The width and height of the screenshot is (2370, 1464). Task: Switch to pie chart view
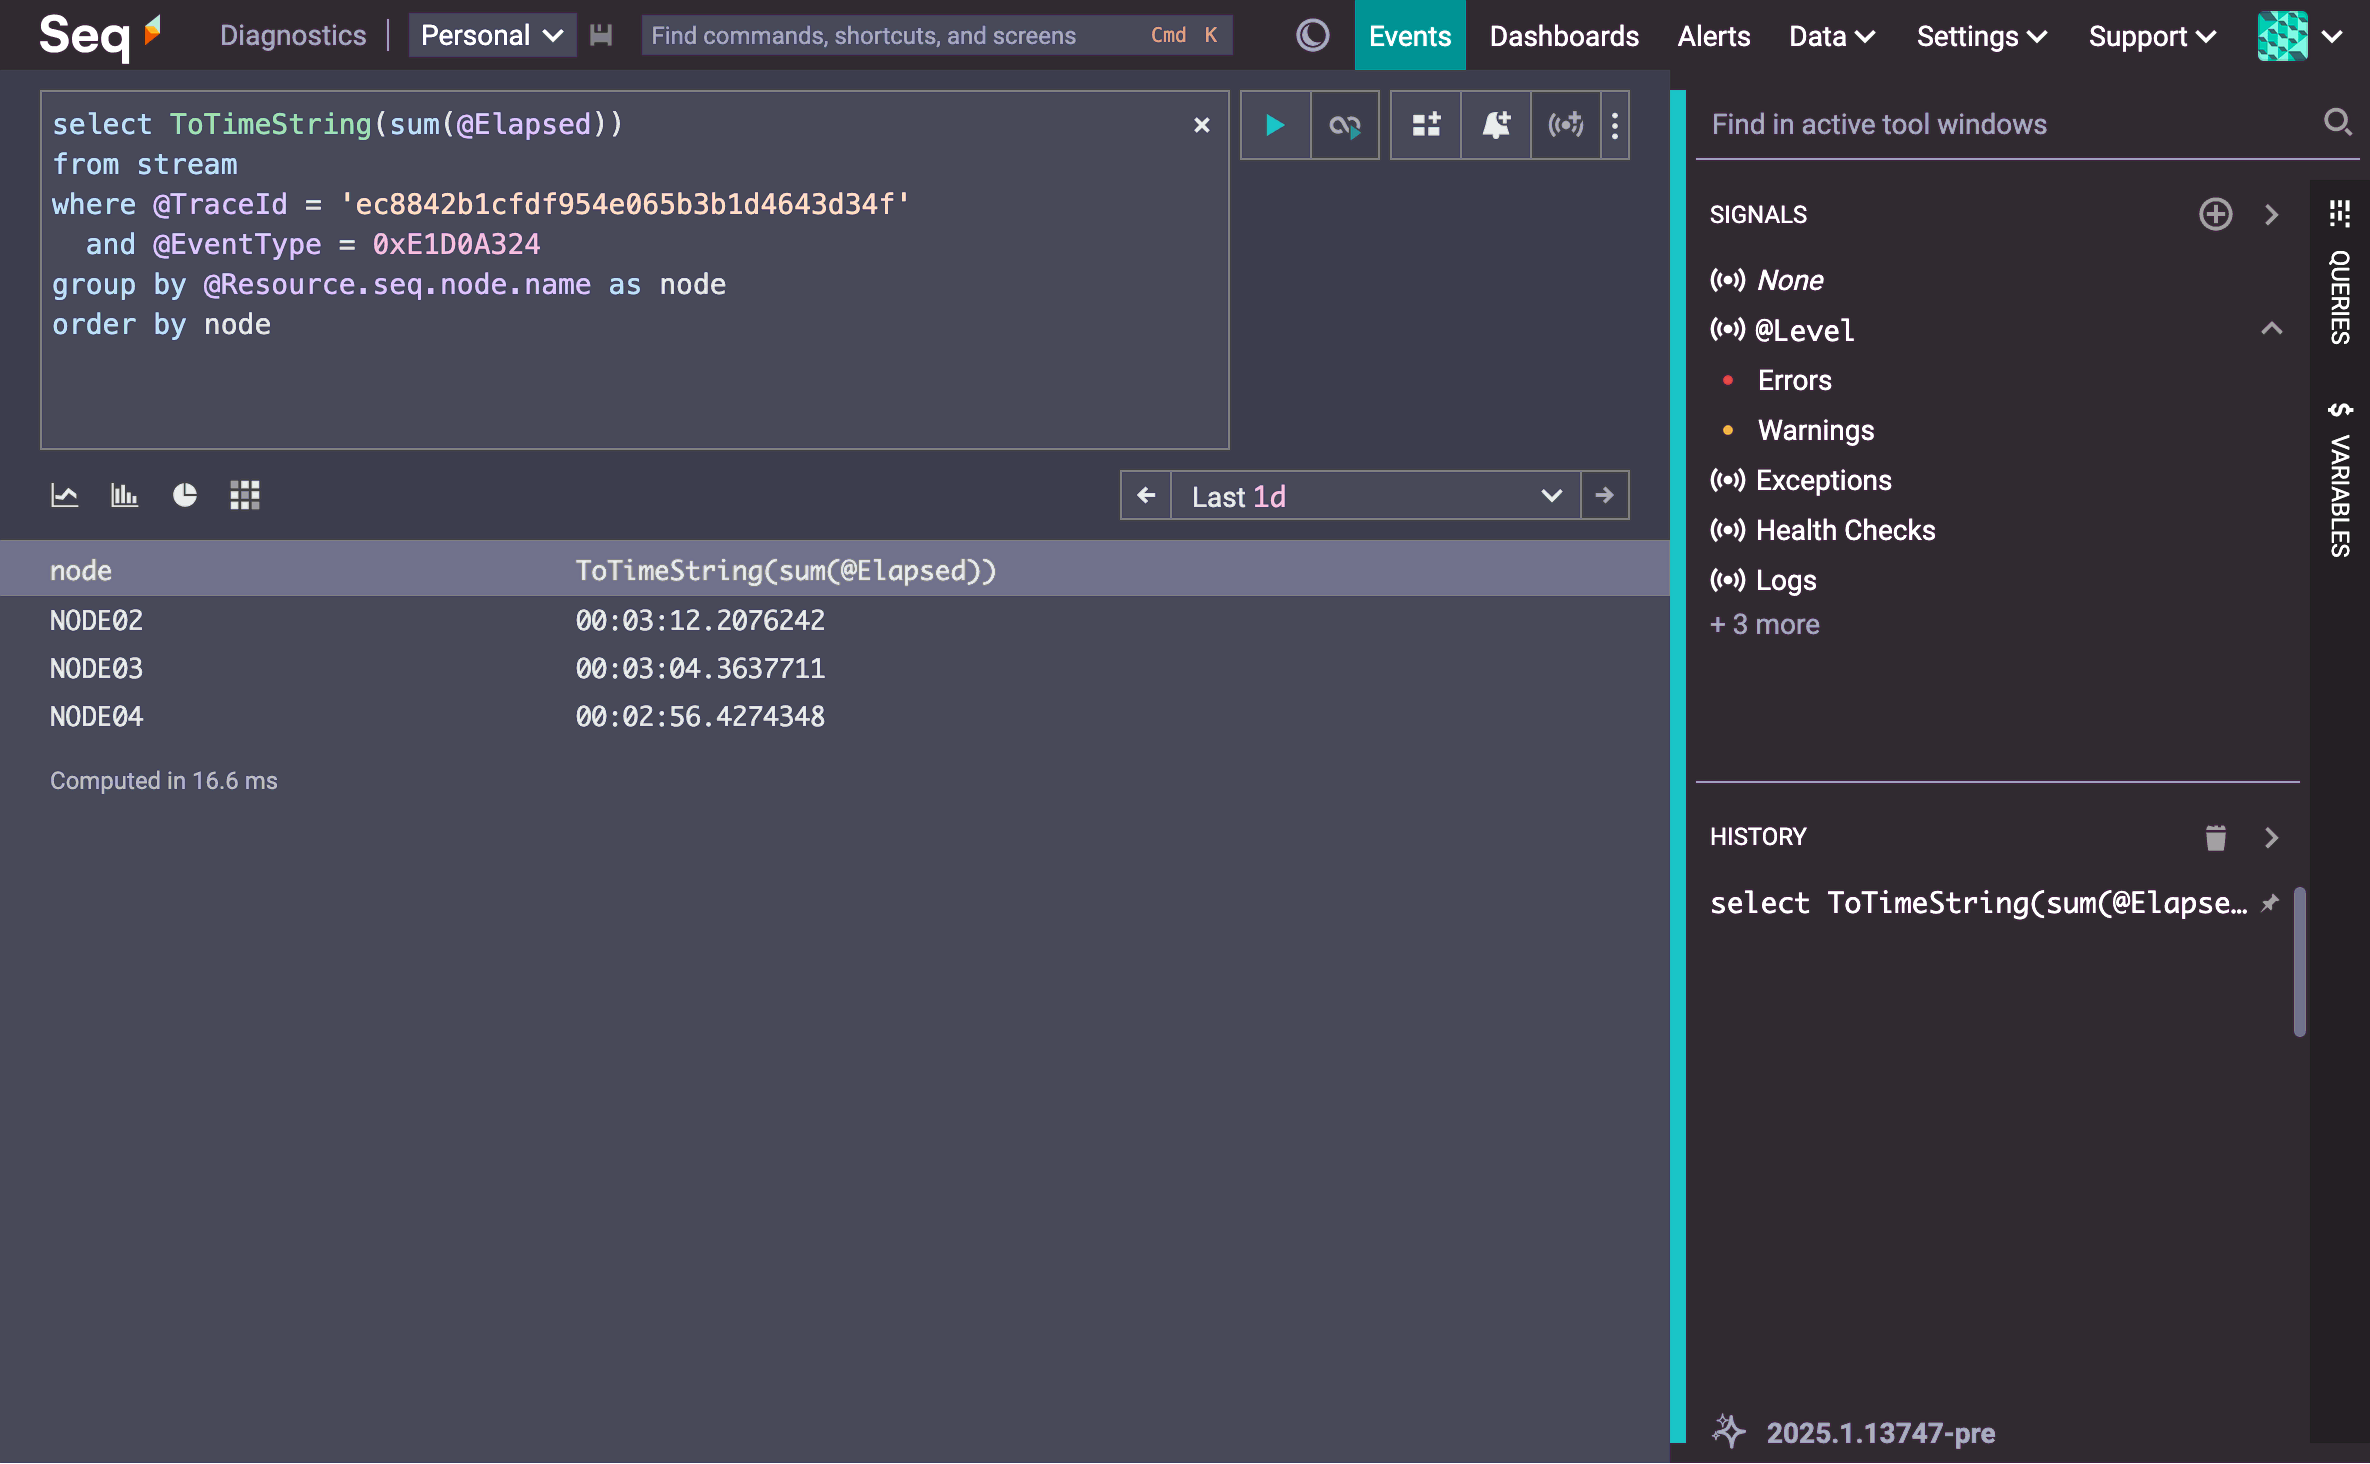coord(185,495)
